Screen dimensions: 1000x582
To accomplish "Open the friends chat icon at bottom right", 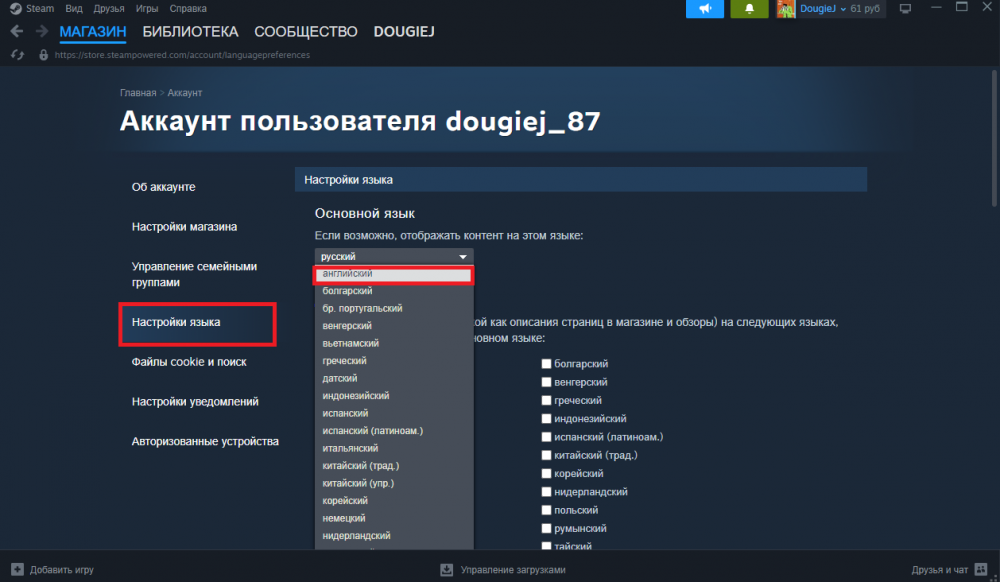I will pyautogui.click(x=981, y=569).
